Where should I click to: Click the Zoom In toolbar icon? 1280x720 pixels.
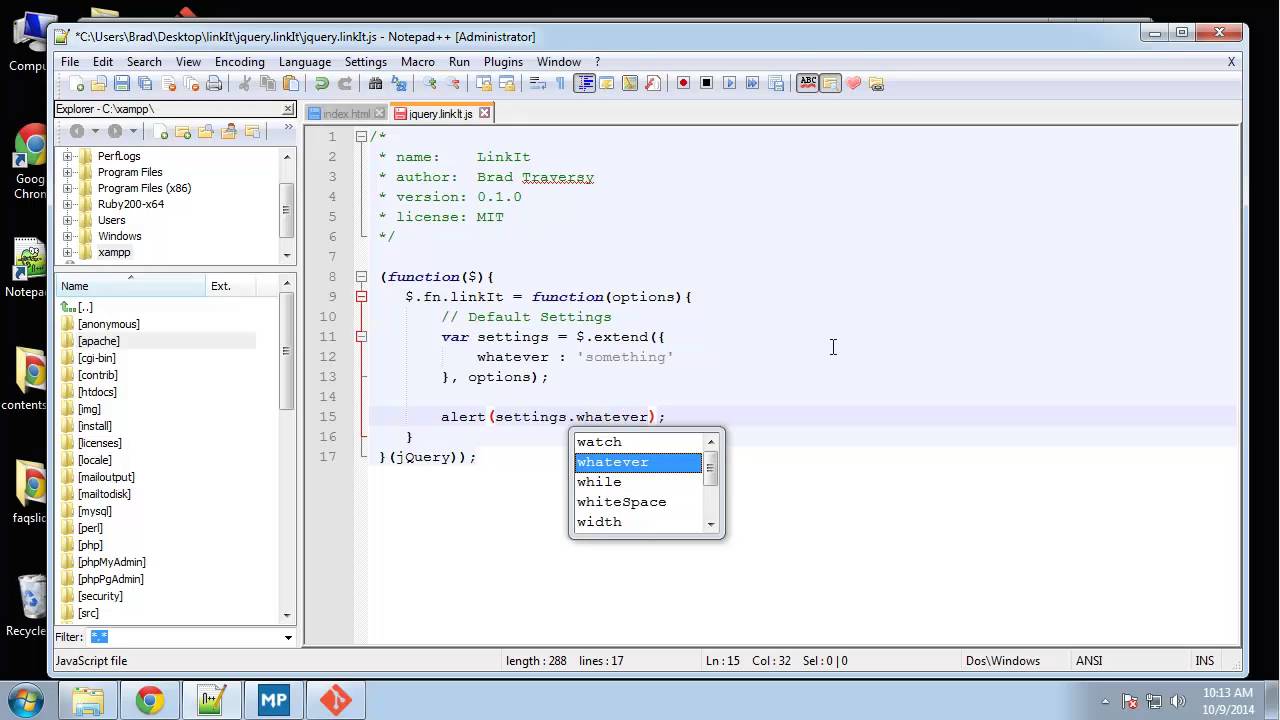point(431,83)
